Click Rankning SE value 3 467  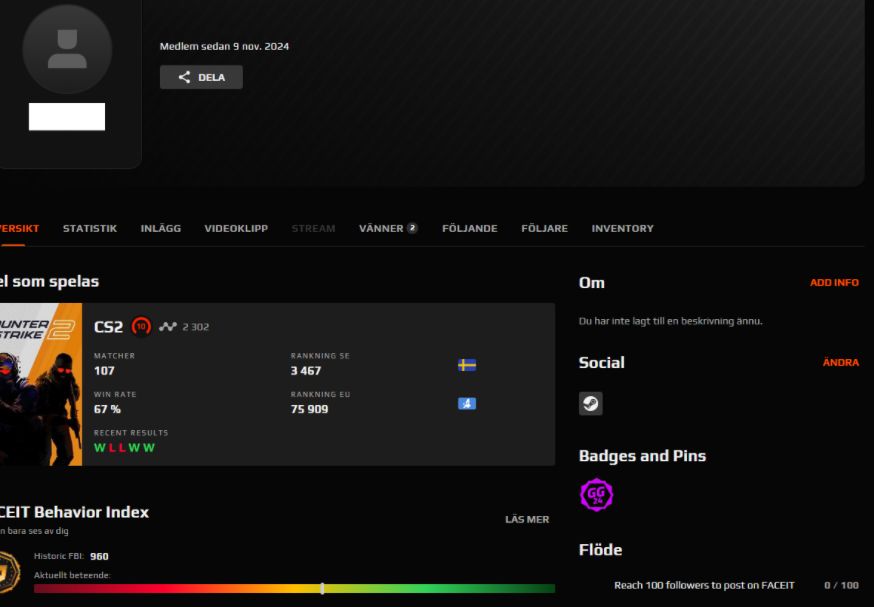pos(305,371)
